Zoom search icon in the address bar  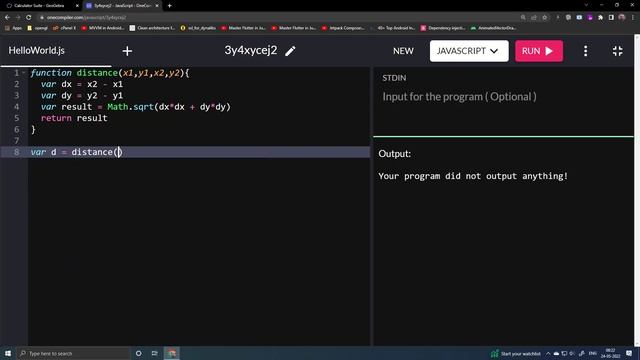coord(523,18)
